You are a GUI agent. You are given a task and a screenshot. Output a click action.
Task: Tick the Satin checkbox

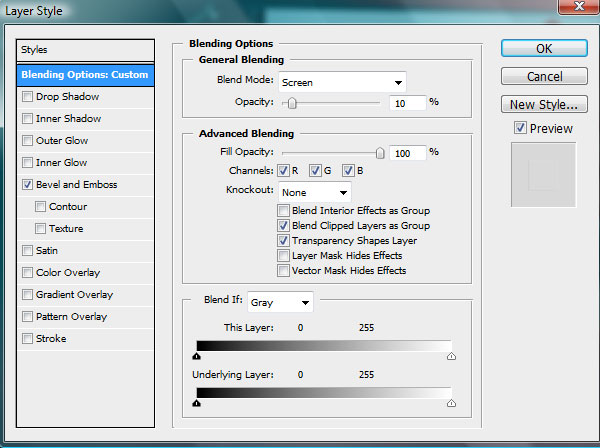pos(27,251)
